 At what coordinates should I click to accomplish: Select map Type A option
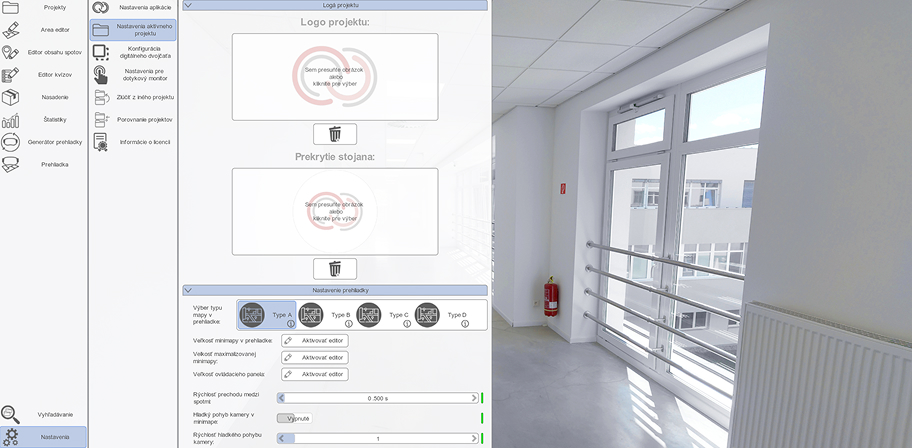click(267, 315)
